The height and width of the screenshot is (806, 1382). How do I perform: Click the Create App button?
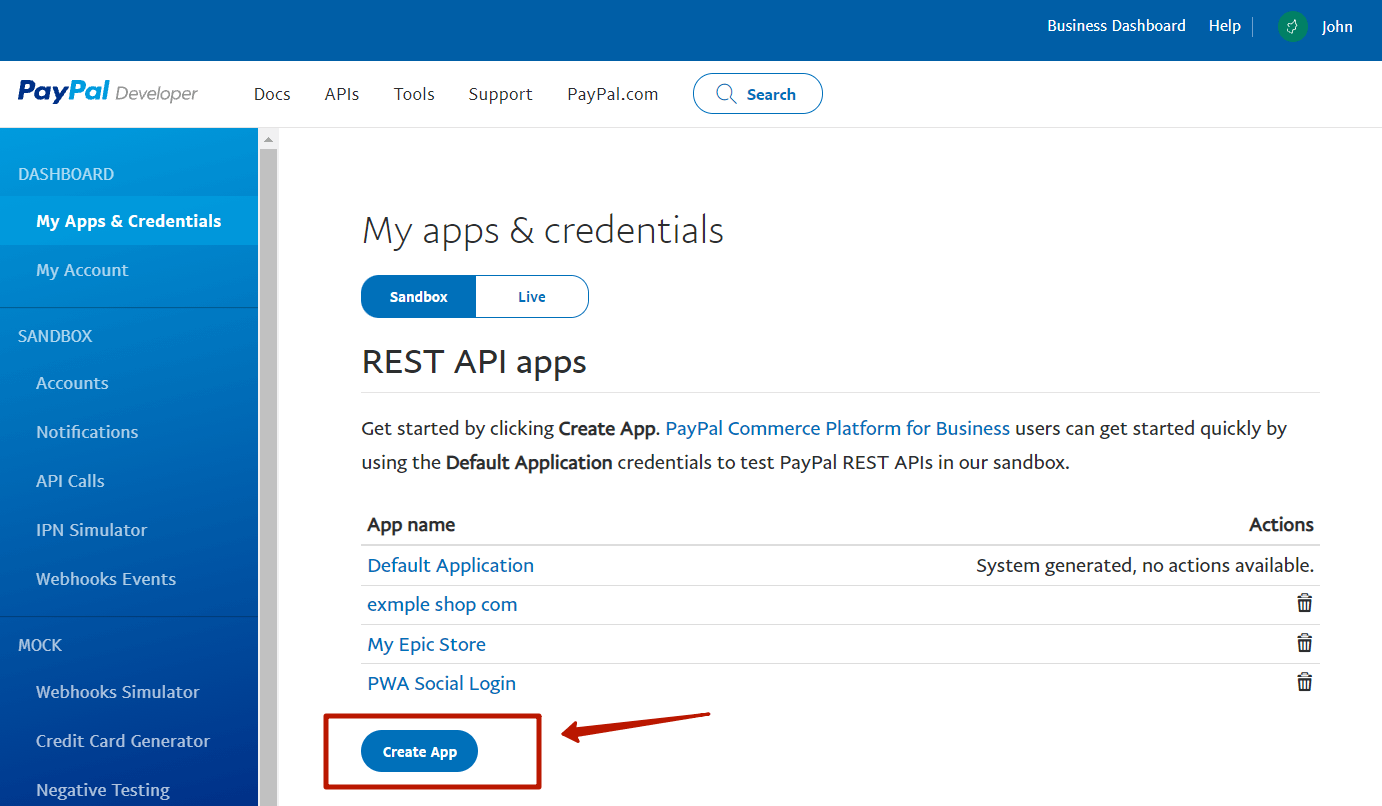click(419, 751)
